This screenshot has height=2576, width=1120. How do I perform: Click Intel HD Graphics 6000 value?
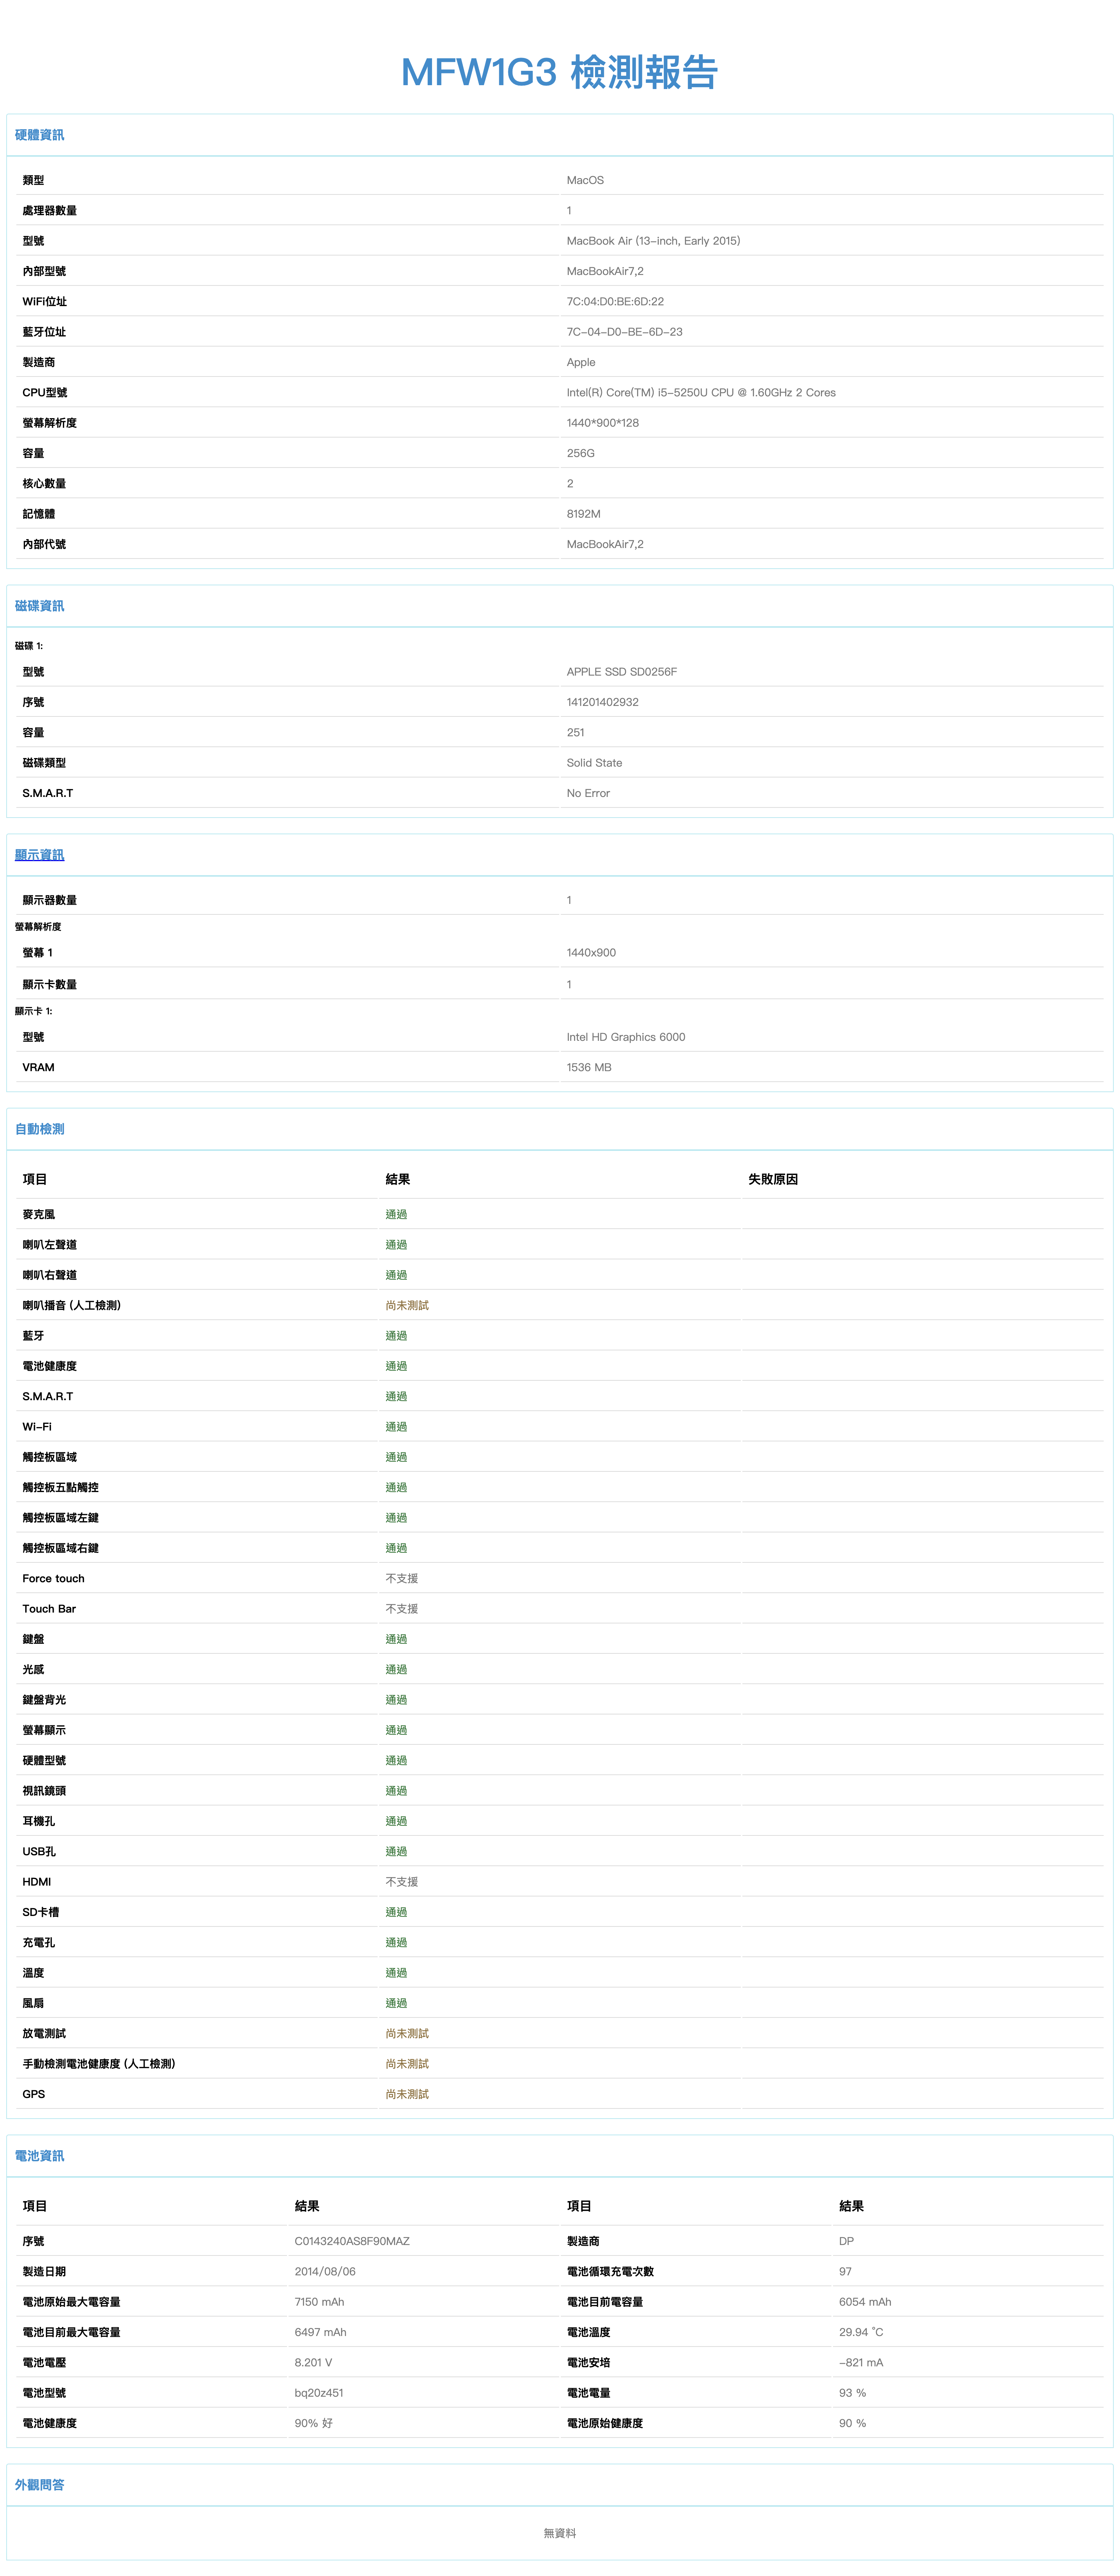(626, 1037)
